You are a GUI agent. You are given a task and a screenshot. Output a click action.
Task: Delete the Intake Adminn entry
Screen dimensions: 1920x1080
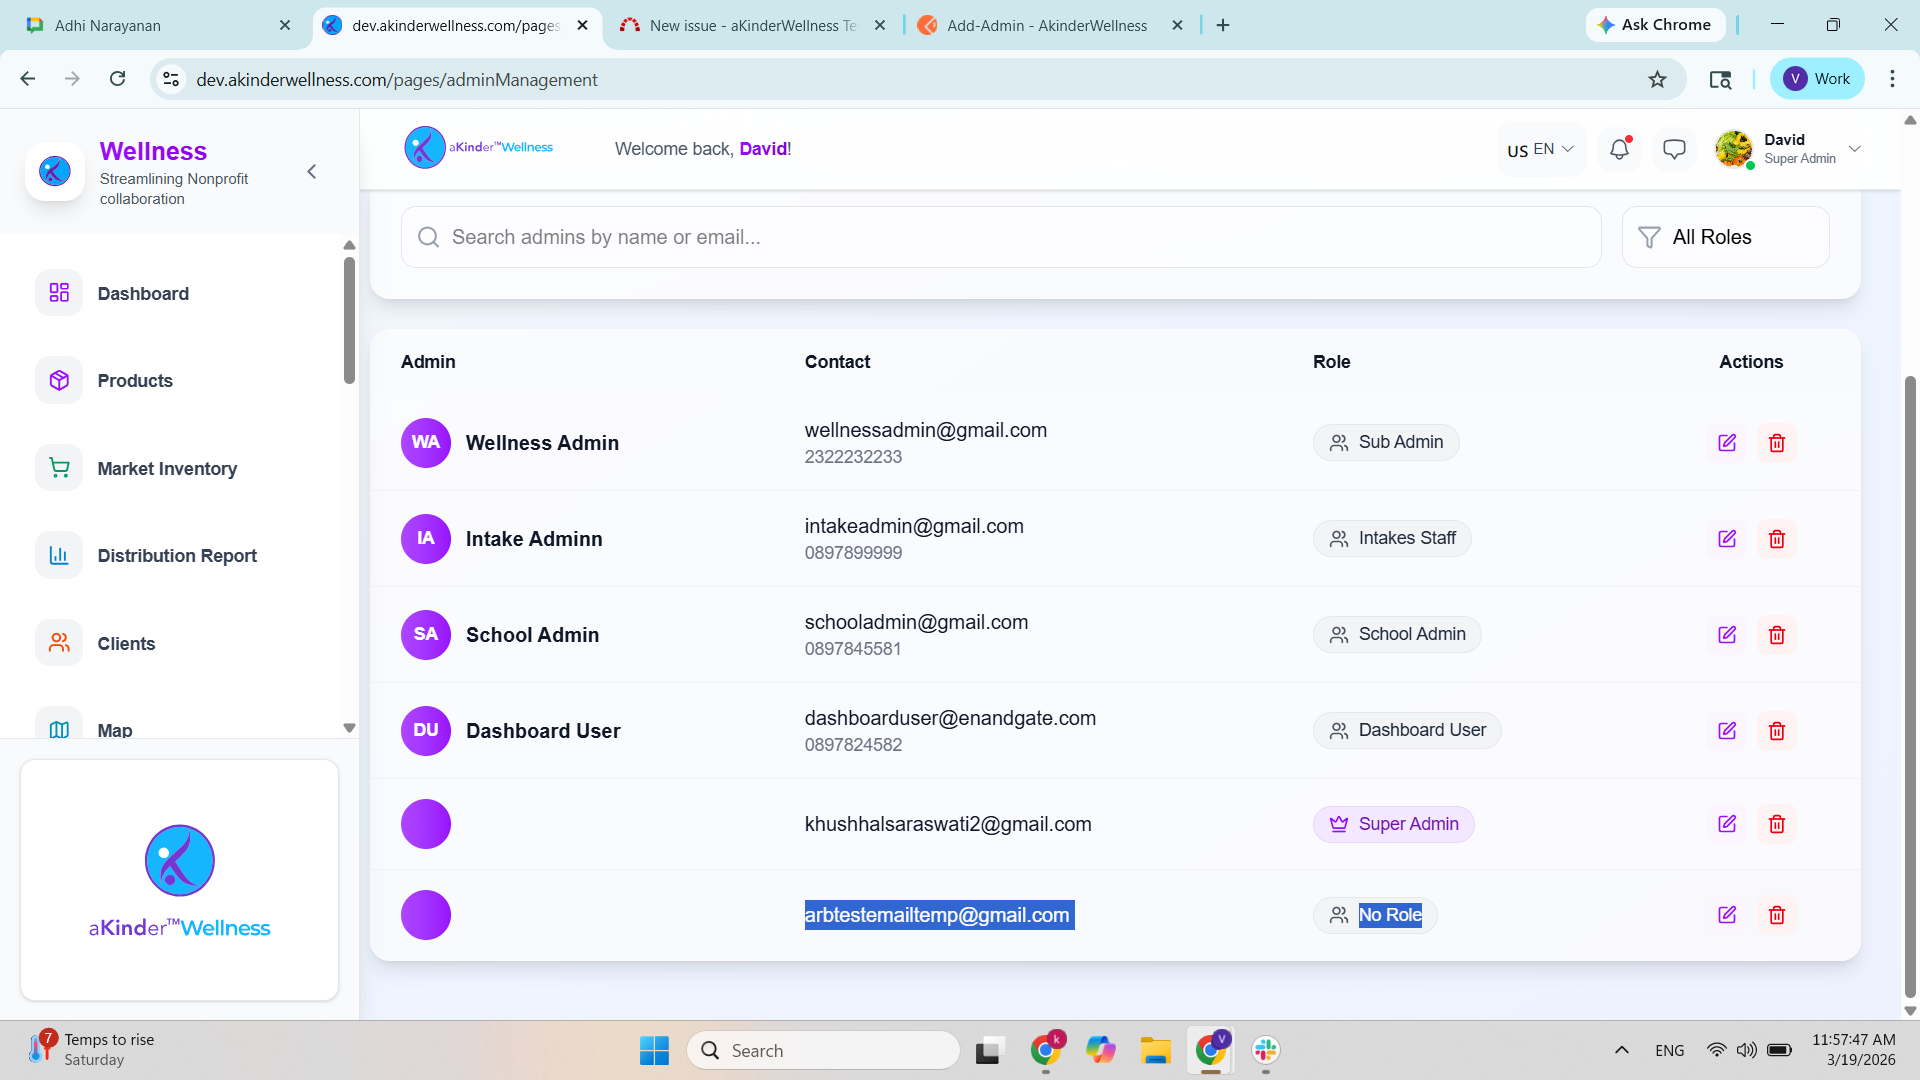pos(1777,539)
